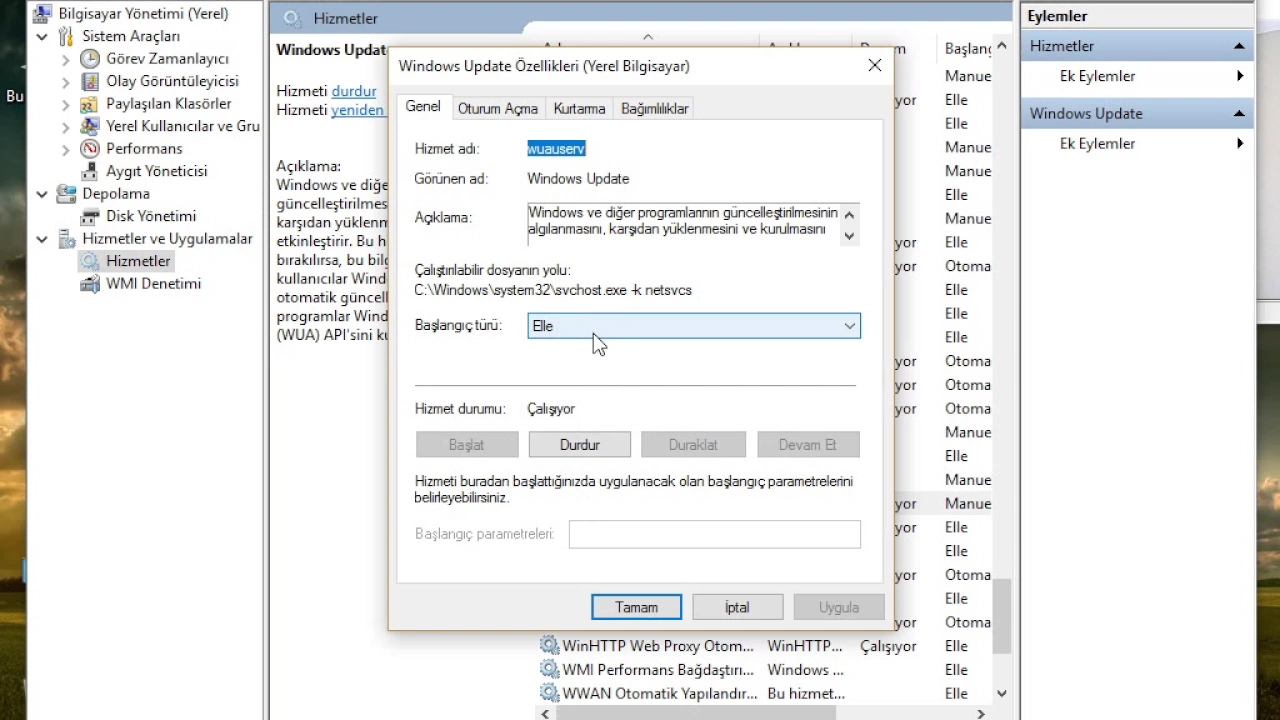Expand the Olay Görüntüleyicisi node arrow

pyautogui.click(x=66, y=81)
